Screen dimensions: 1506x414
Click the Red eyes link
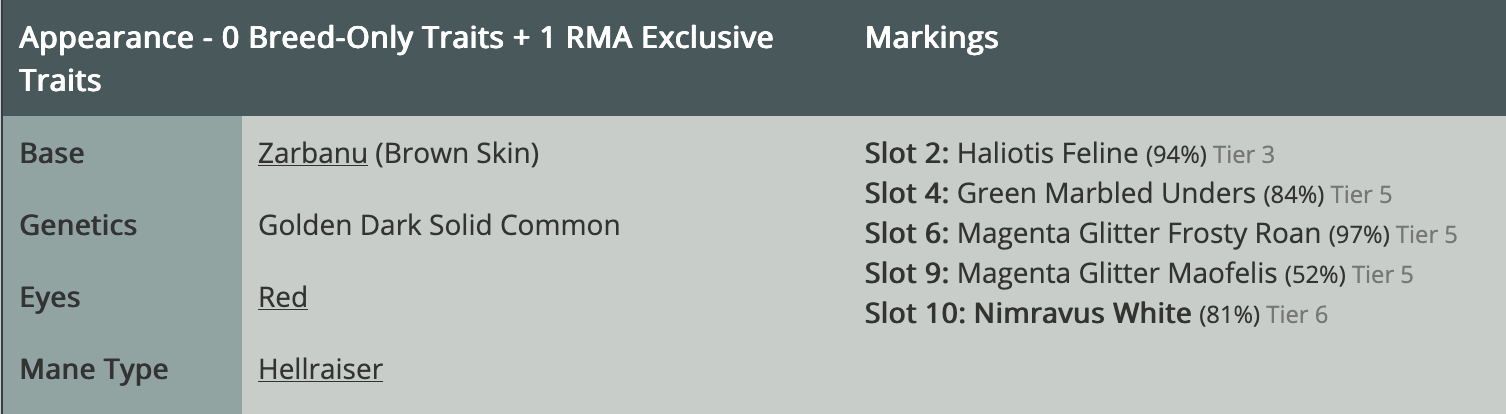coord(282,298)
